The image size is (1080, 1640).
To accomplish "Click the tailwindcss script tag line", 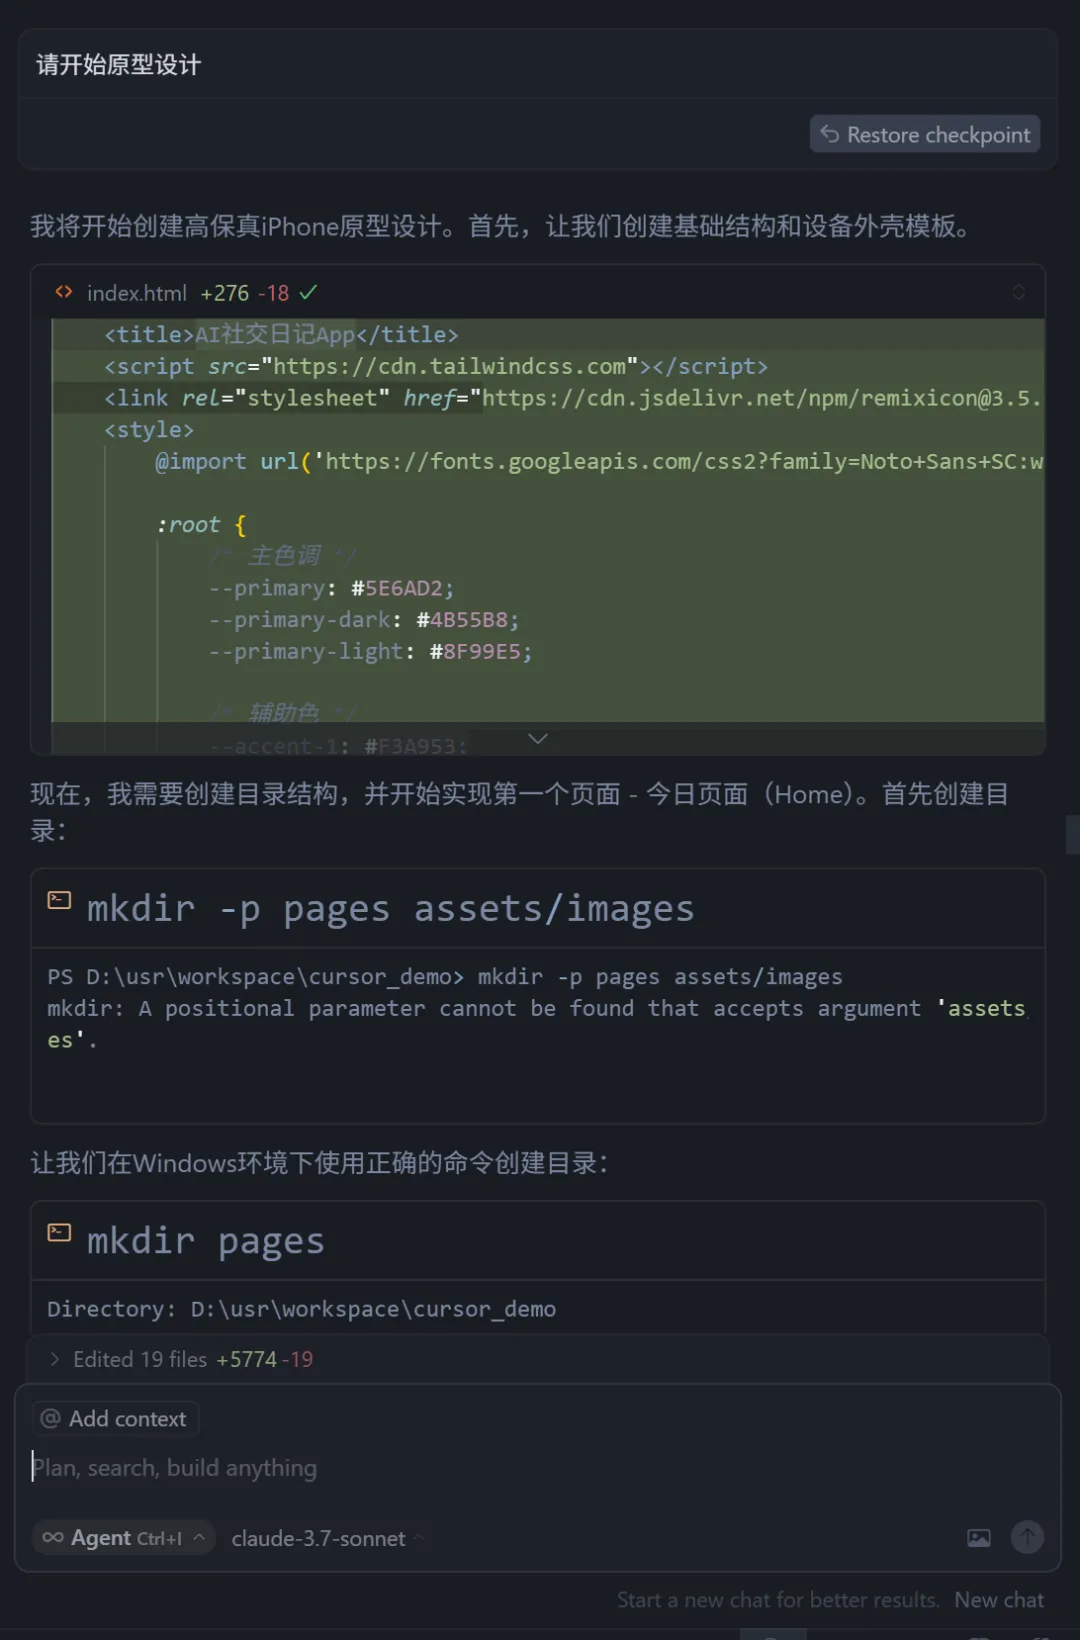I will pos(436,367).
